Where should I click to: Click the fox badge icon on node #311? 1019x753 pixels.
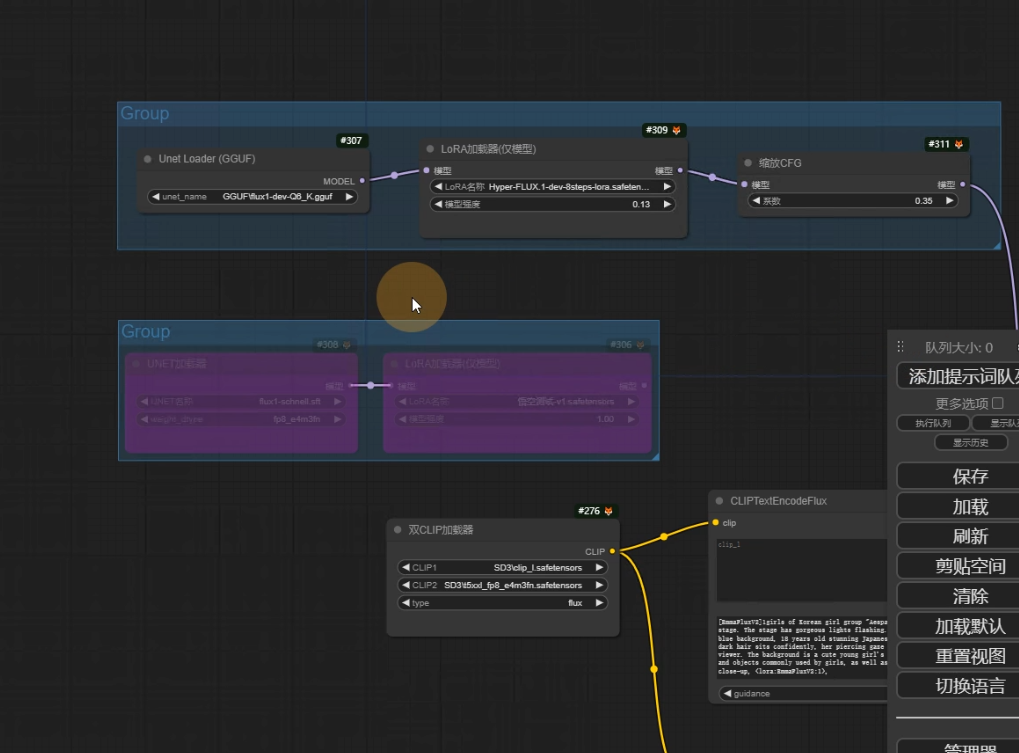(x=958, y=145)
